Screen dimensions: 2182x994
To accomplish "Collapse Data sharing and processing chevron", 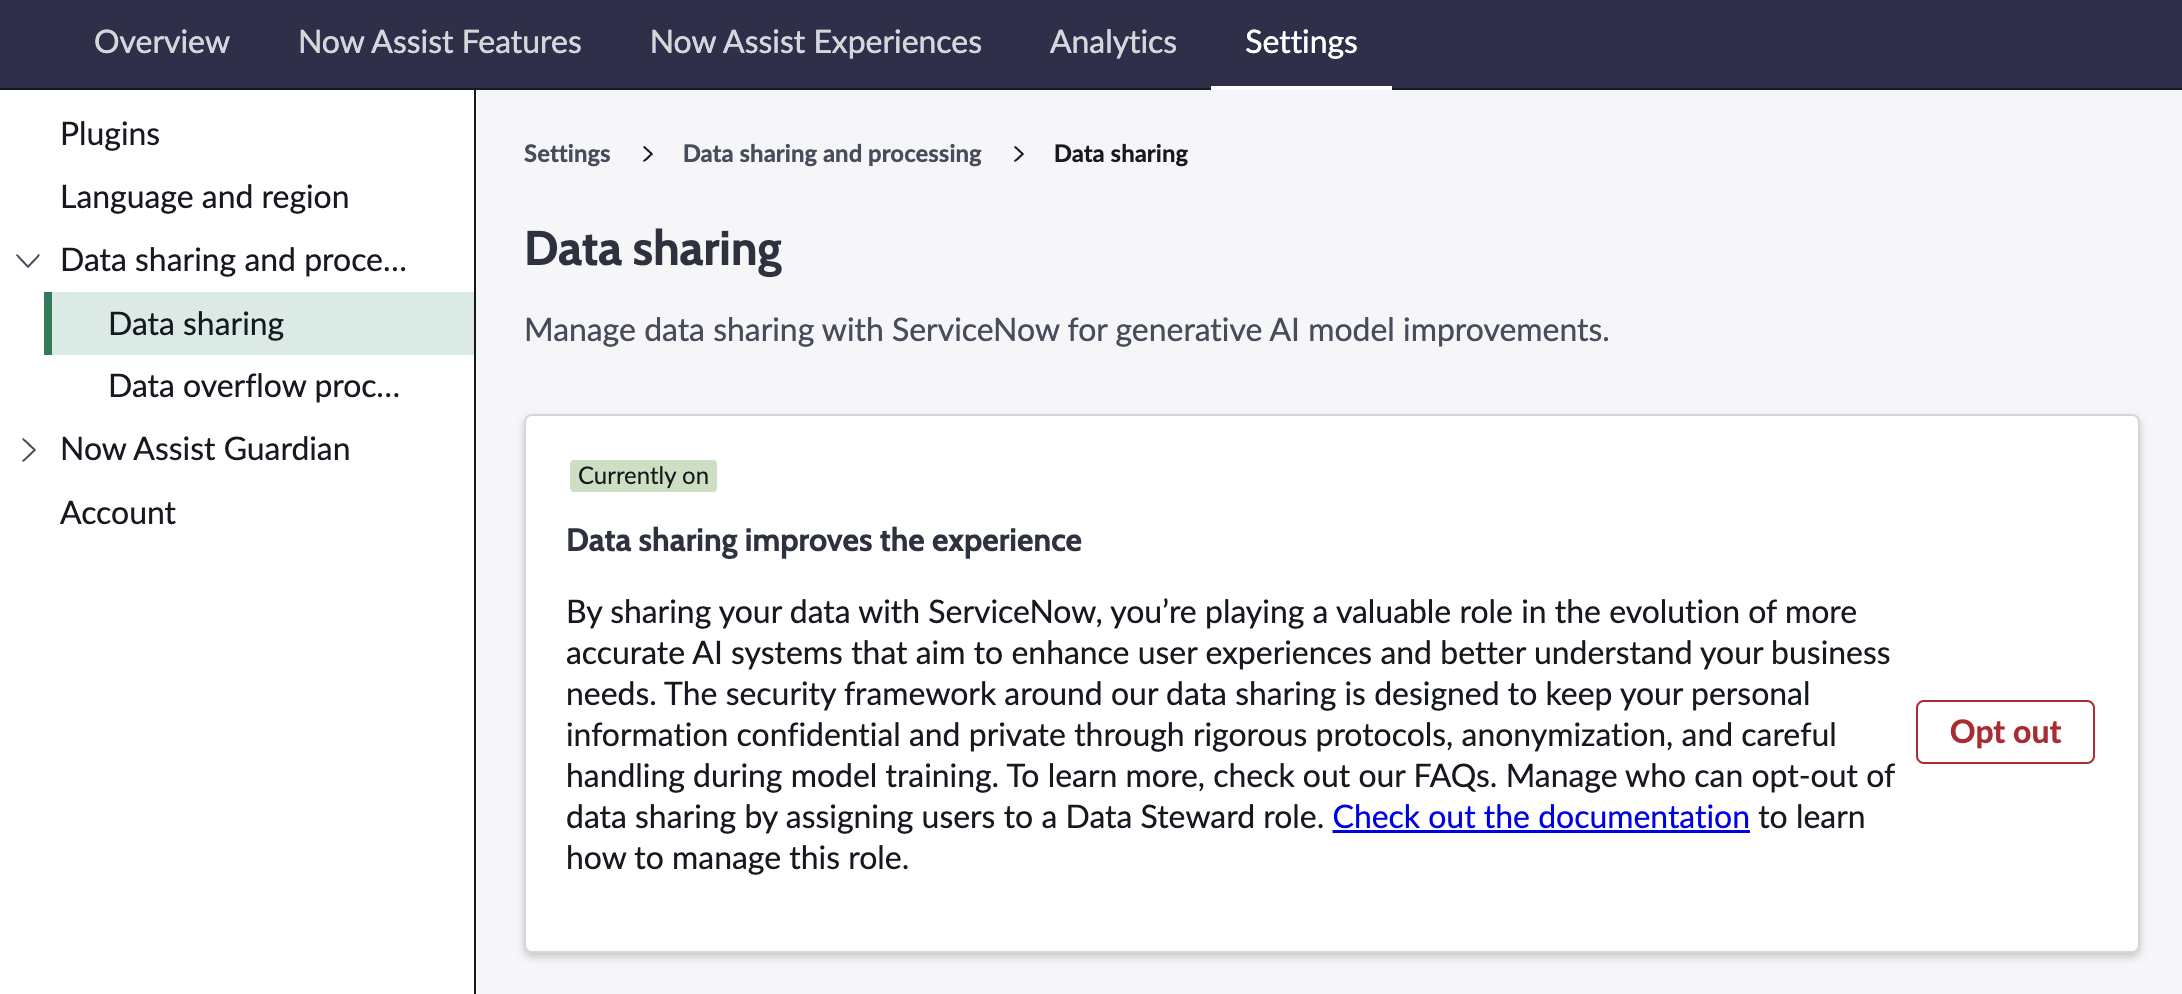I will point(28,261).
